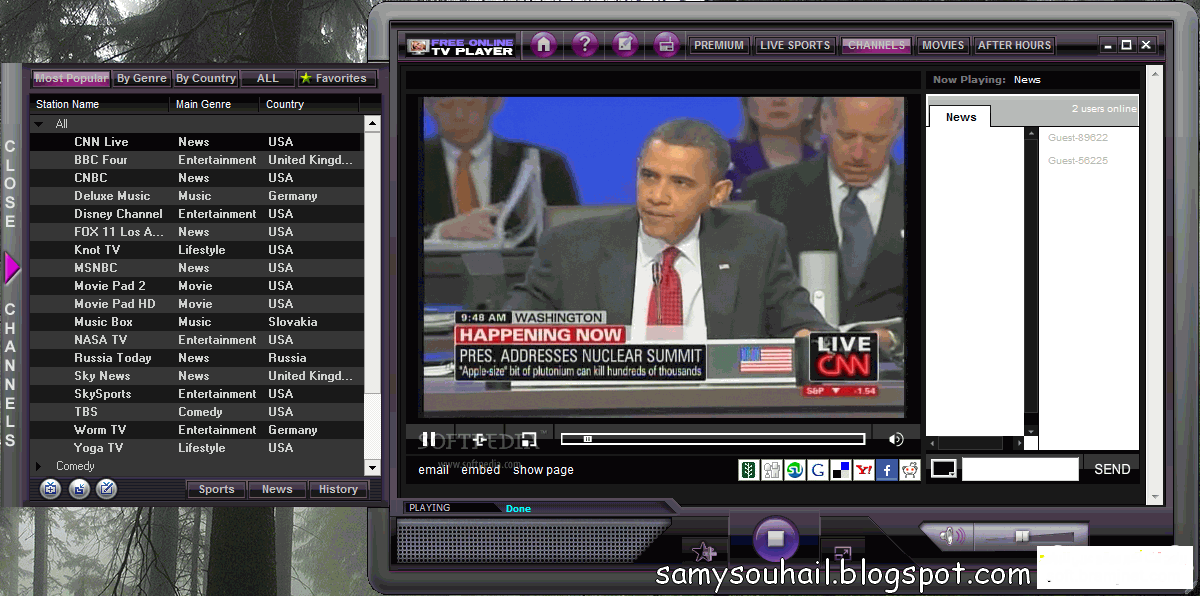Open the PREMIUM menu
Screen dimensions: 1200x596
coord(719,45)
